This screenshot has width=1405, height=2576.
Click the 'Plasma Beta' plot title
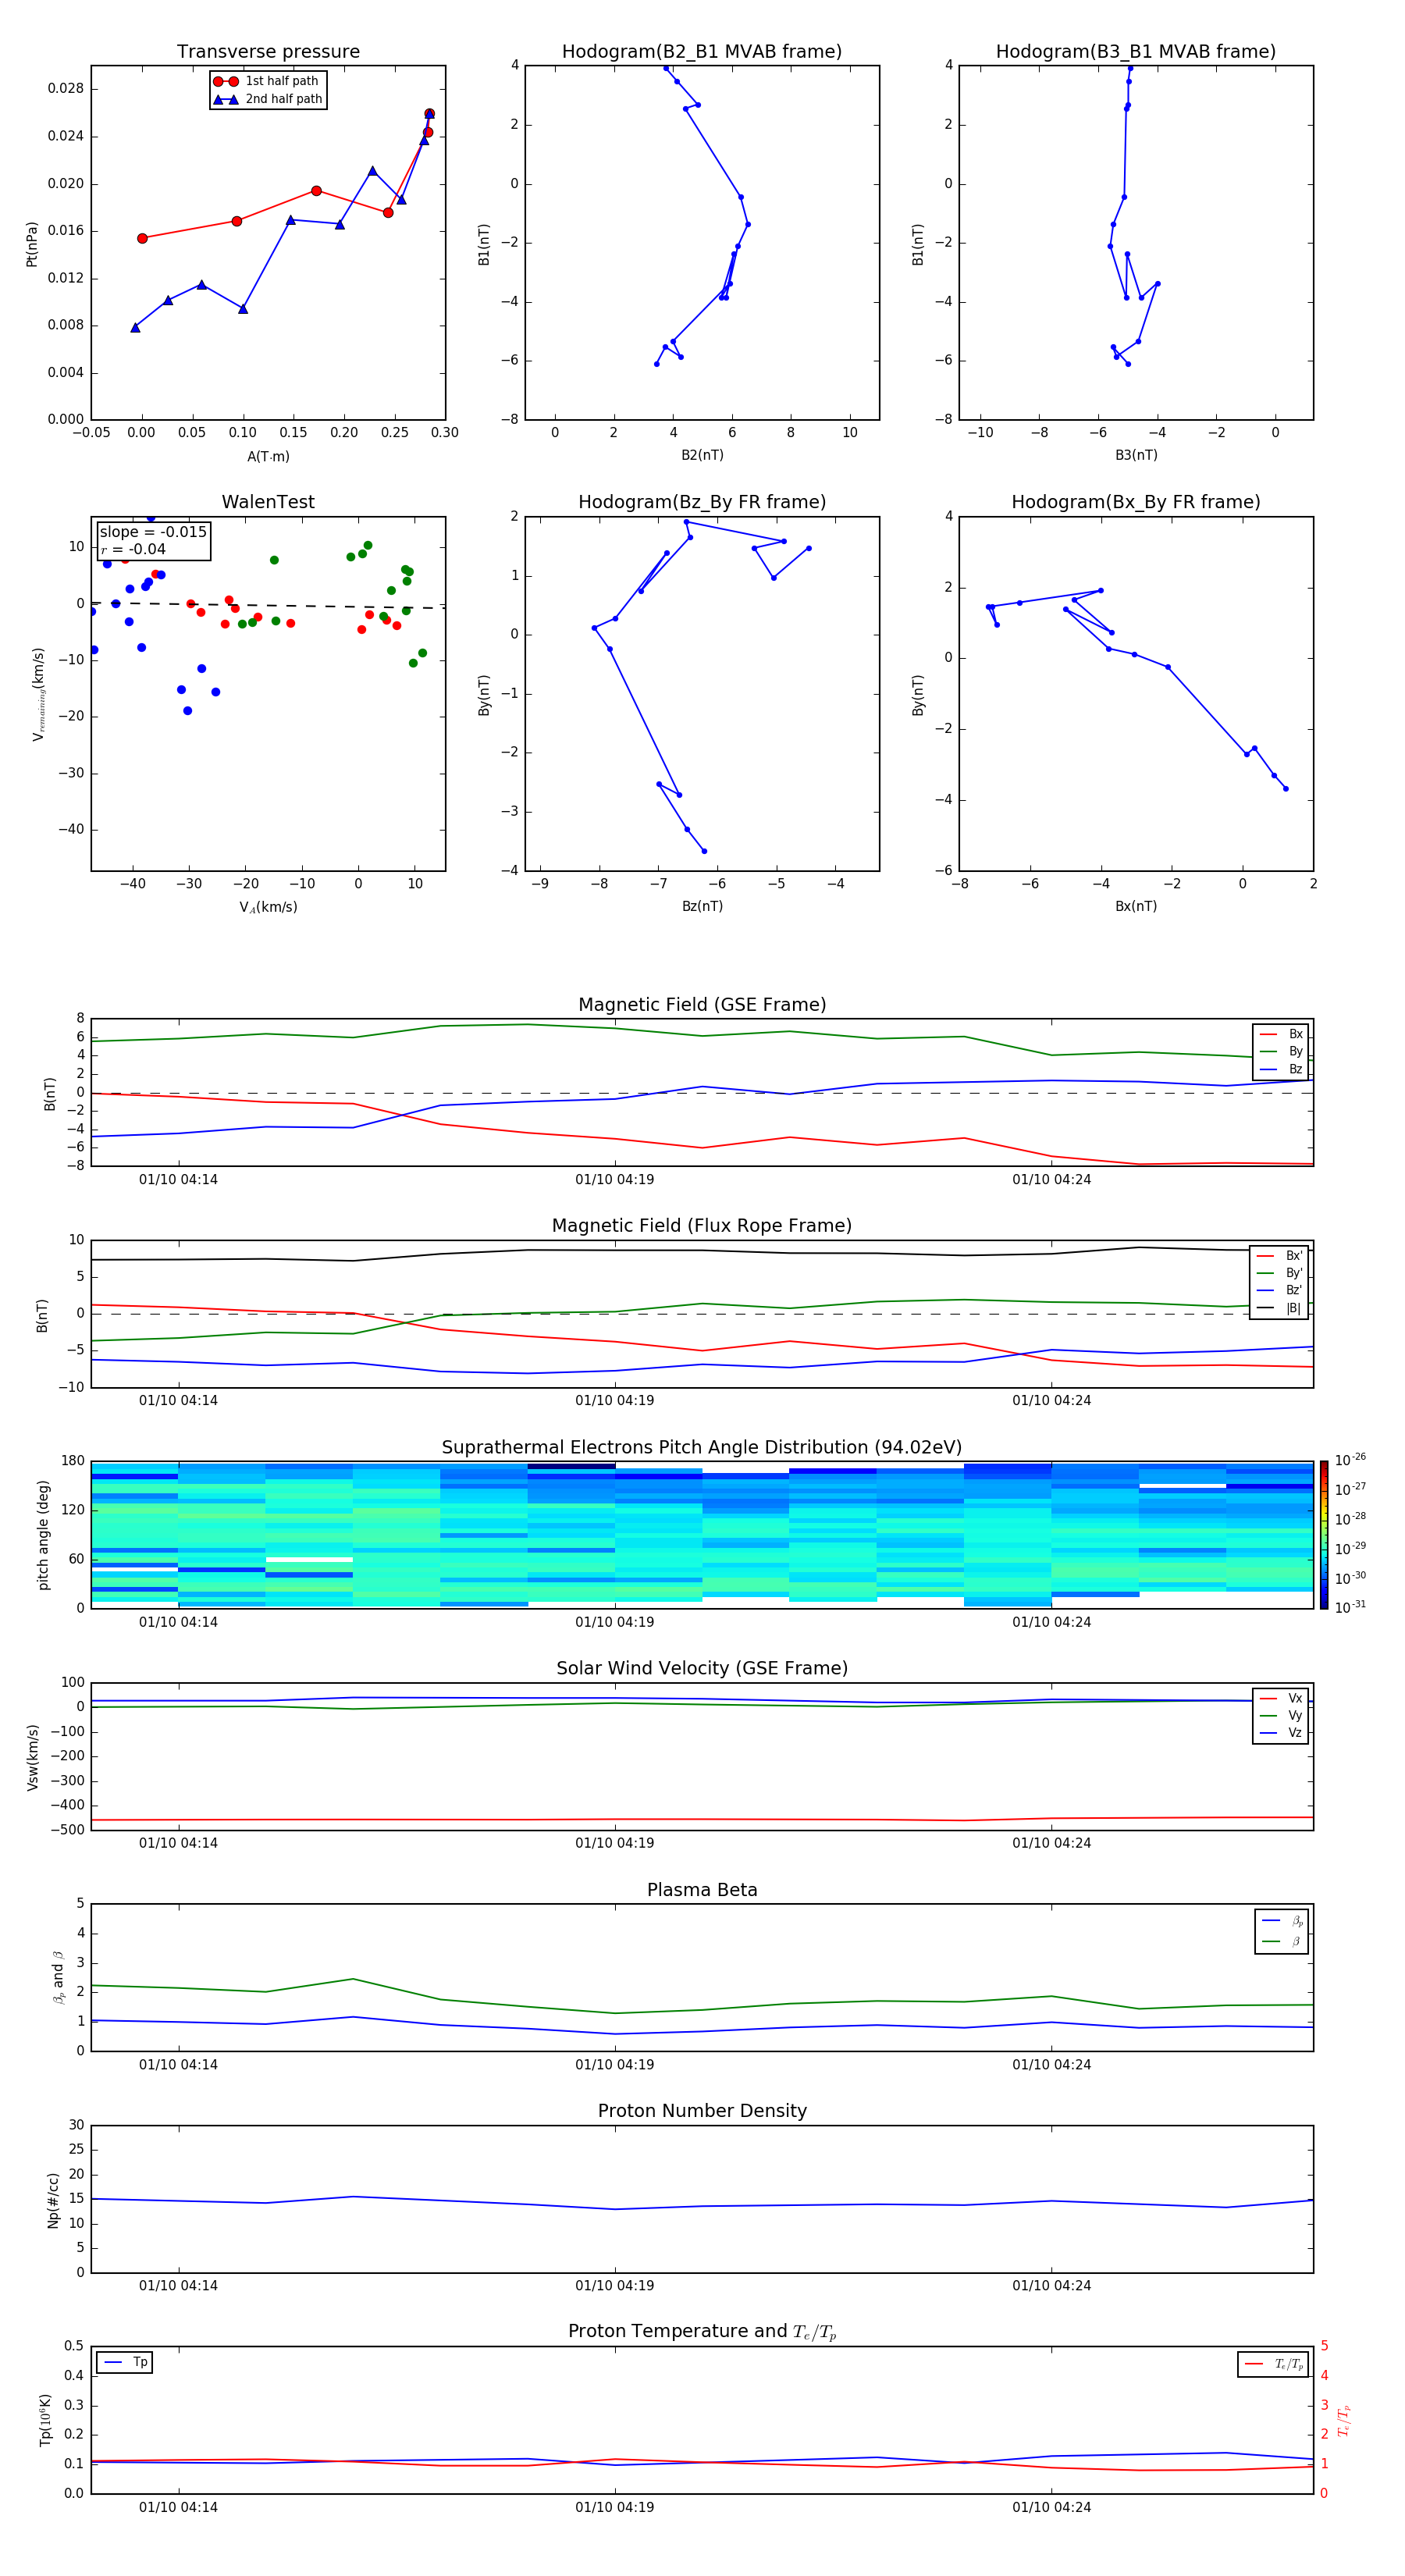(702, 1890)
